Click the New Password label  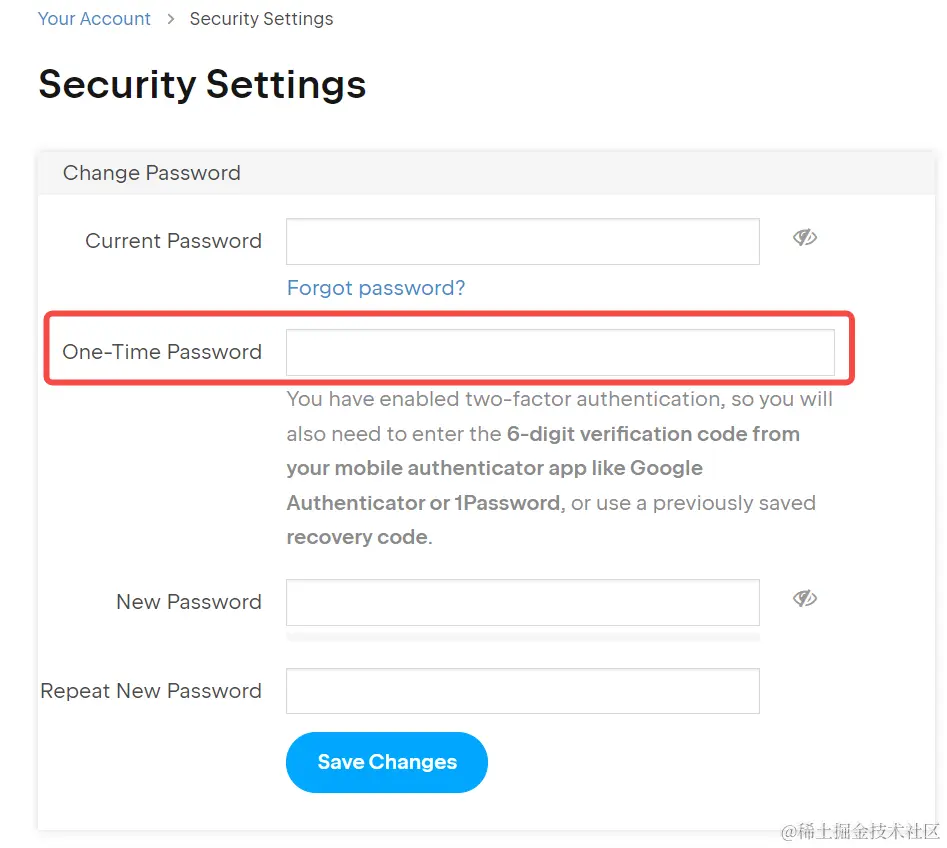(189, 602)
